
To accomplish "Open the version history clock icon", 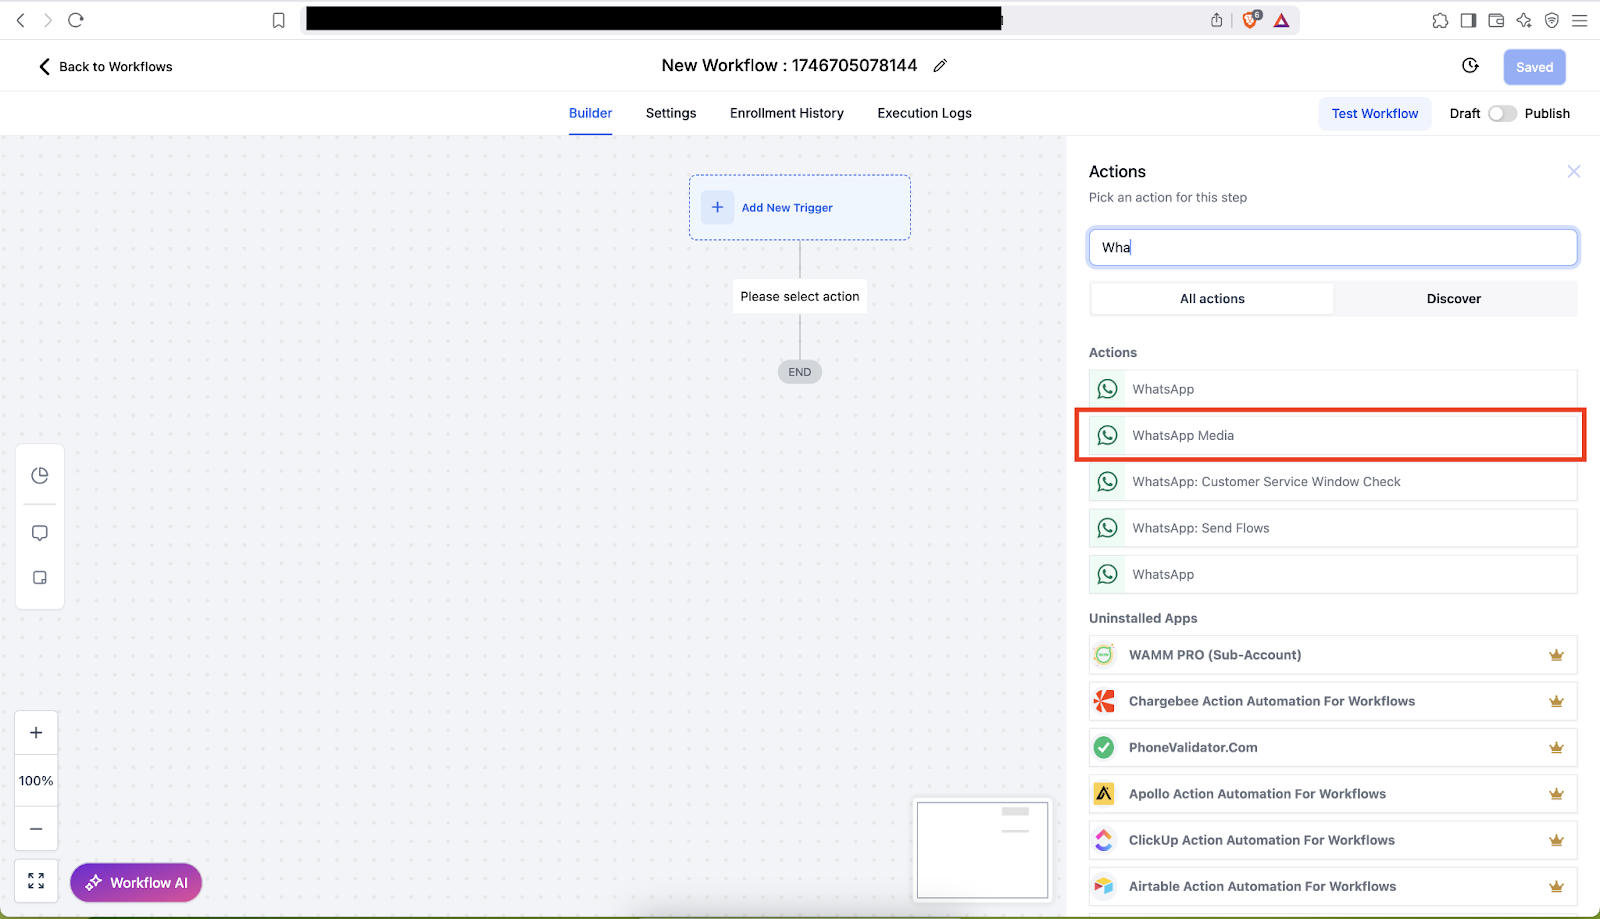I will tap(1470, 66).
